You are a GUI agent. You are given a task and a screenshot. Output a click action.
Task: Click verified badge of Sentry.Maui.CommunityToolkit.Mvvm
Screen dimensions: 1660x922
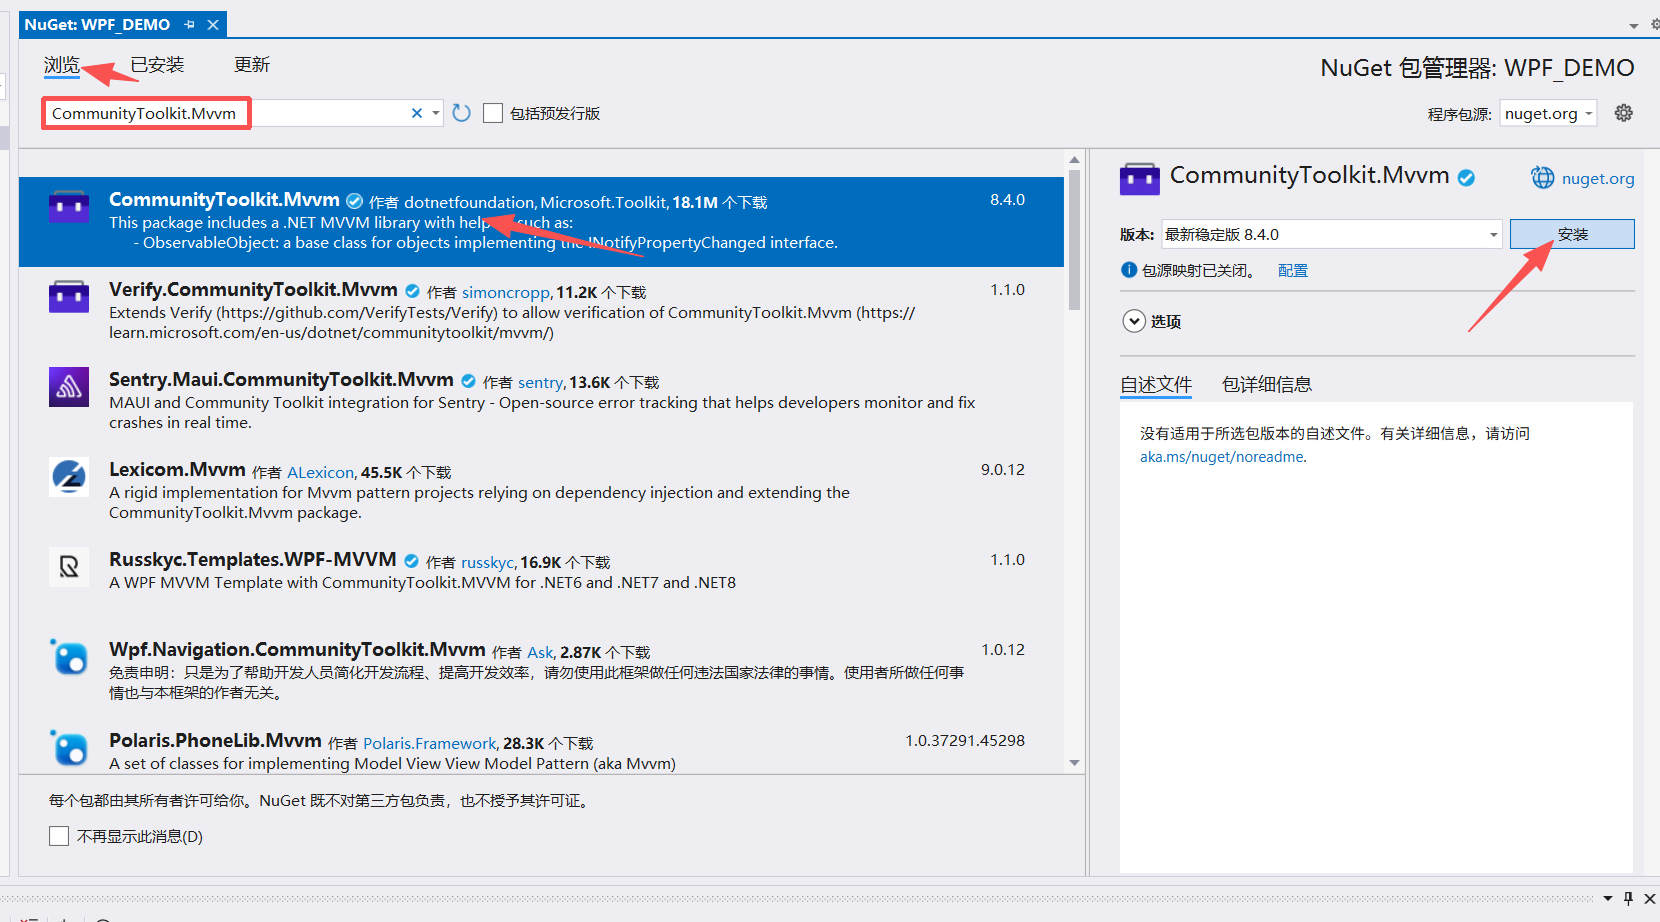pyautogui.click(x=468, y=381)
